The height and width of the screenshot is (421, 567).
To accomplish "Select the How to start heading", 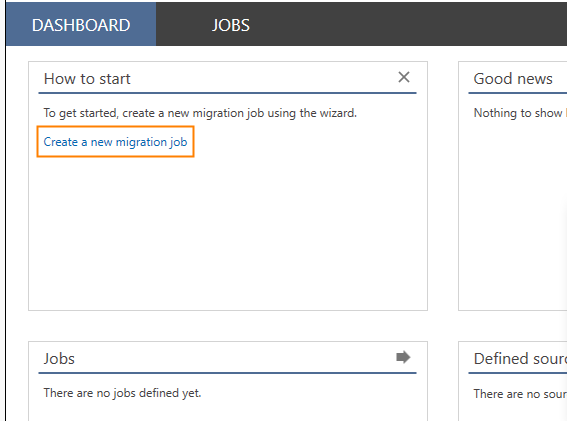I will point(87,78).
